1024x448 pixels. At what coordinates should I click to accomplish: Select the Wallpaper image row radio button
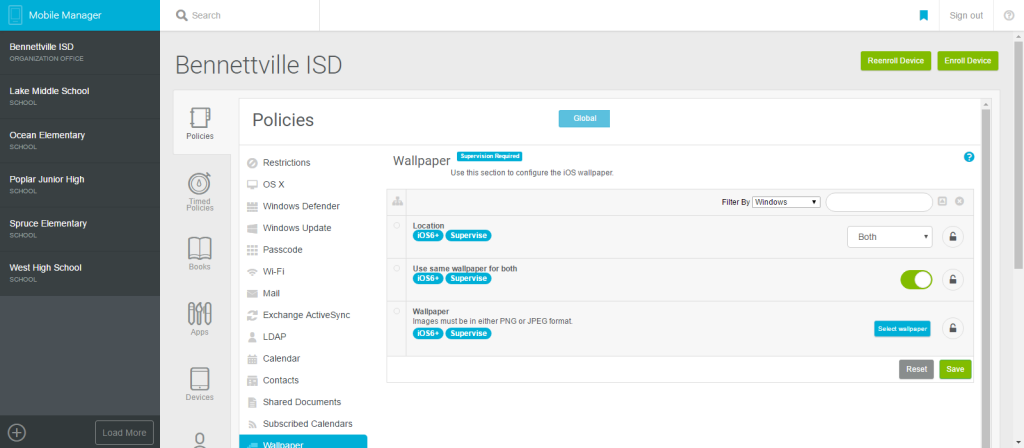[396, 311]
